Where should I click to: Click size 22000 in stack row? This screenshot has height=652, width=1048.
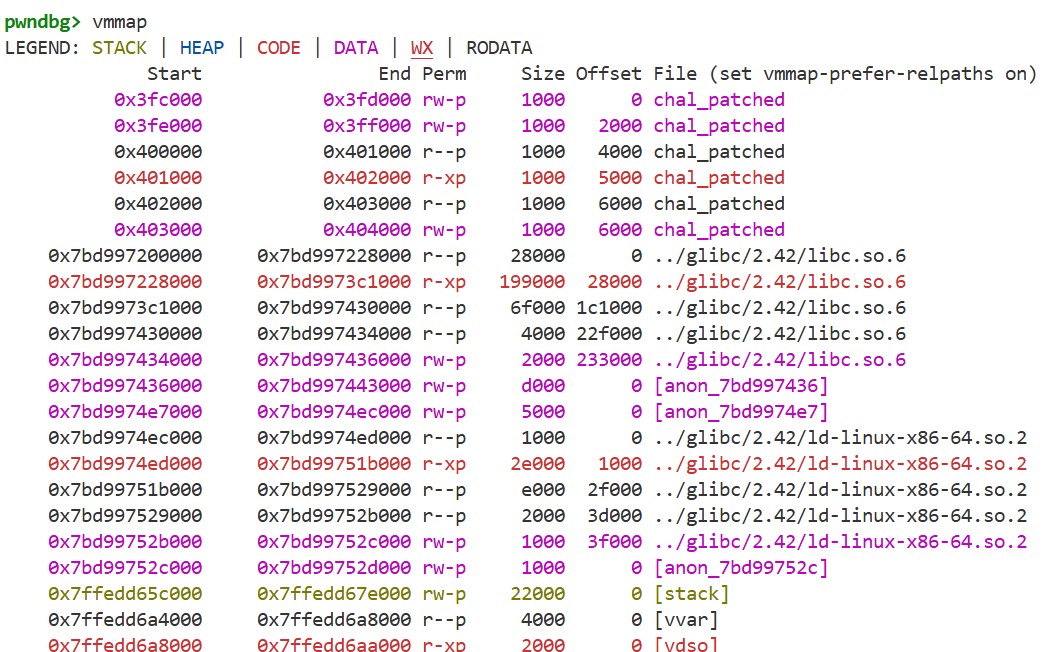pos(537,595)
